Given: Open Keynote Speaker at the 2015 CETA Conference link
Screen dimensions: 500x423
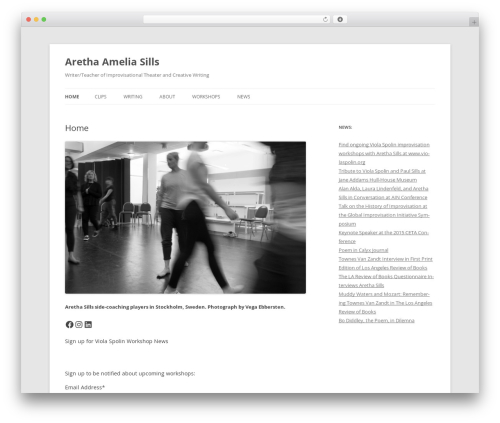Looking at the screenshot, I should [x=384, y=237].
